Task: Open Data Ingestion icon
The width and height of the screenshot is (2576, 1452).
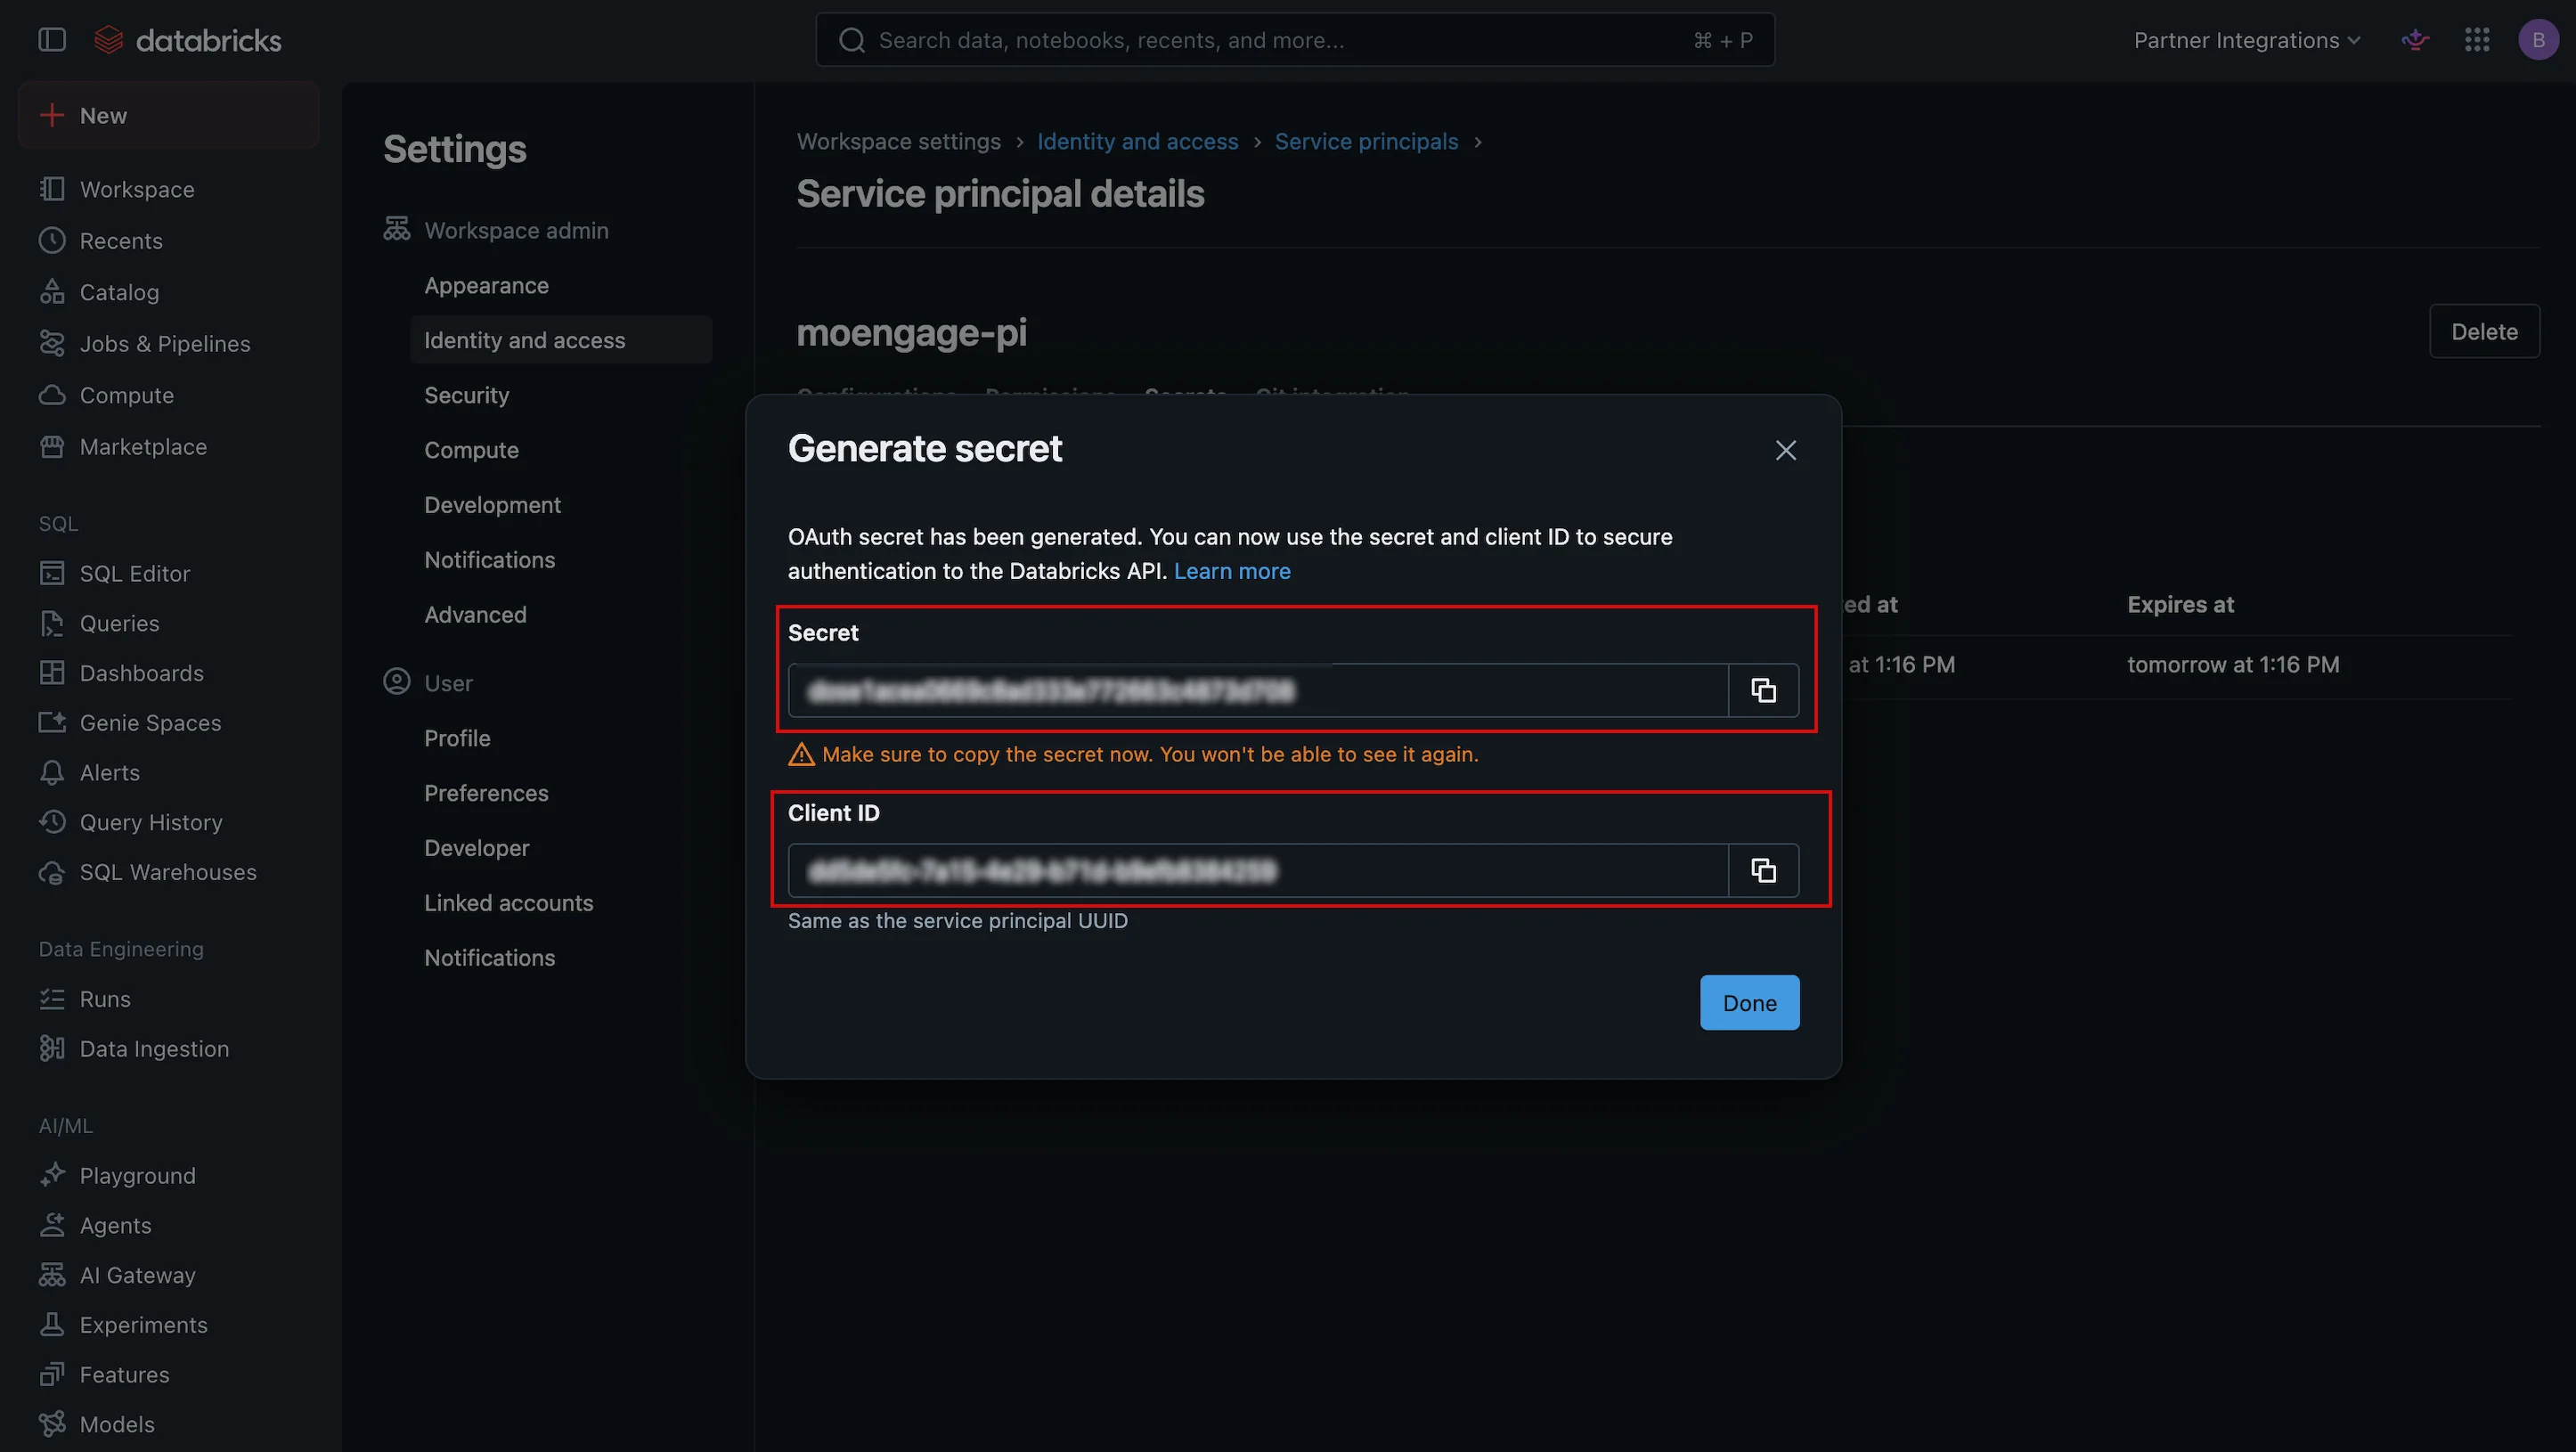Action: [x=52, y=1048]
